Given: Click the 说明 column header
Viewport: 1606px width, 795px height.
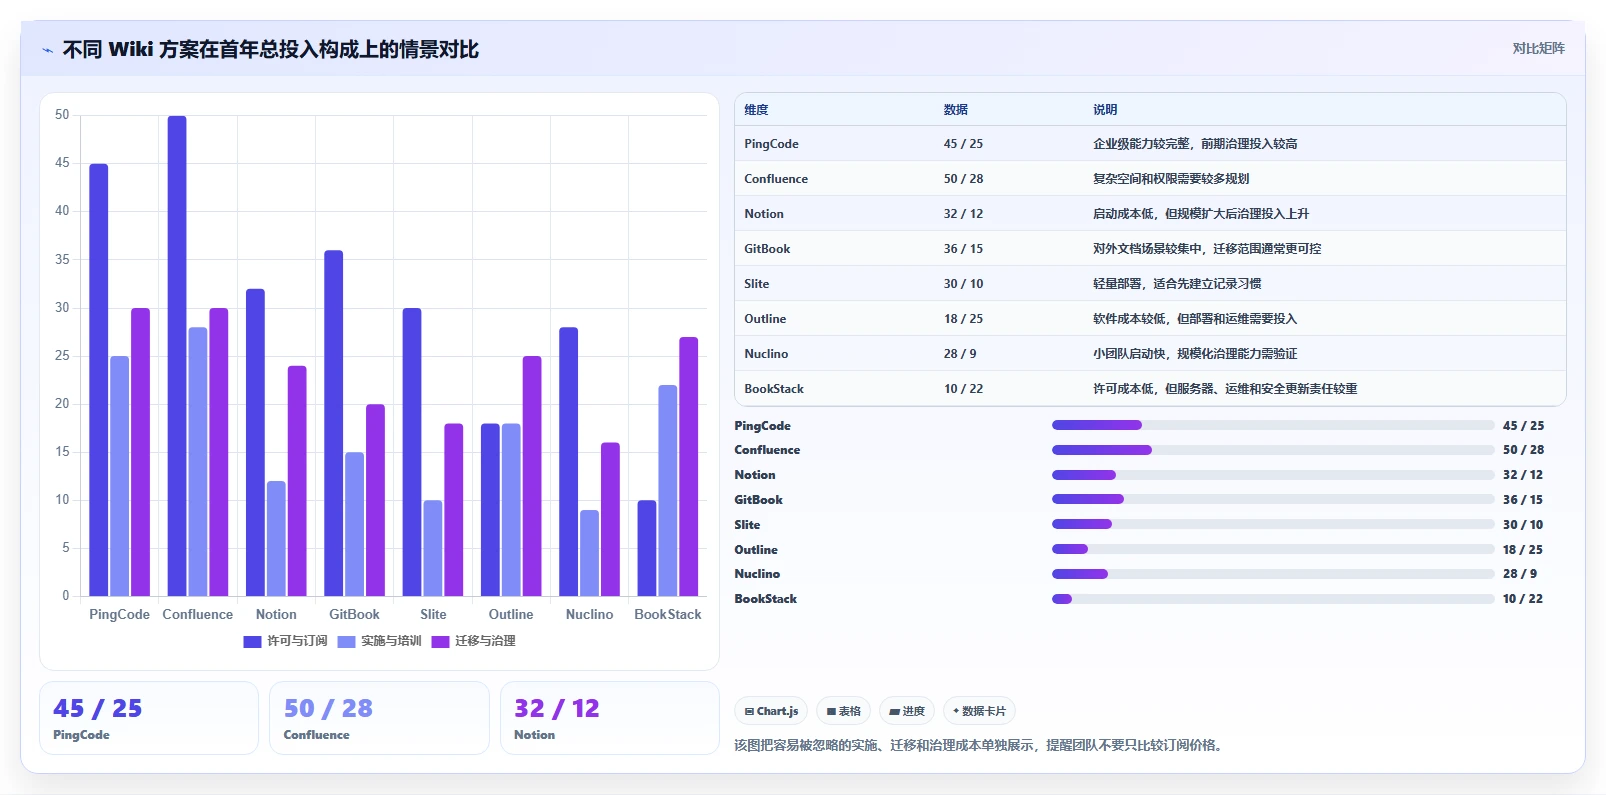Looking at the screenshot, I should tap(1105, 110).
